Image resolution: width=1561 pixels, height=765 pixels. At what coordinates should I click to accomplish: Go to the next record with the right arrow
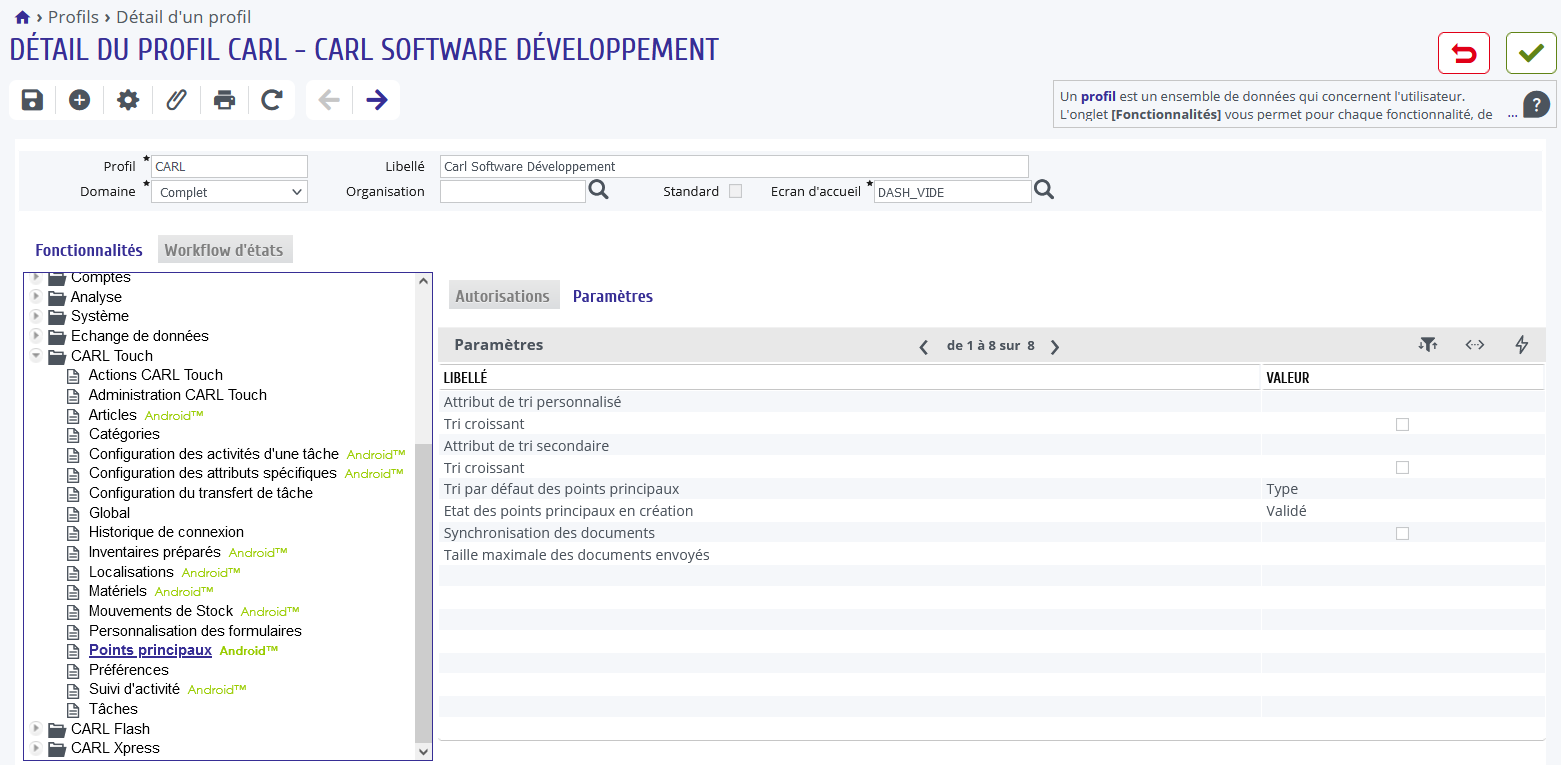click(377, 100)
